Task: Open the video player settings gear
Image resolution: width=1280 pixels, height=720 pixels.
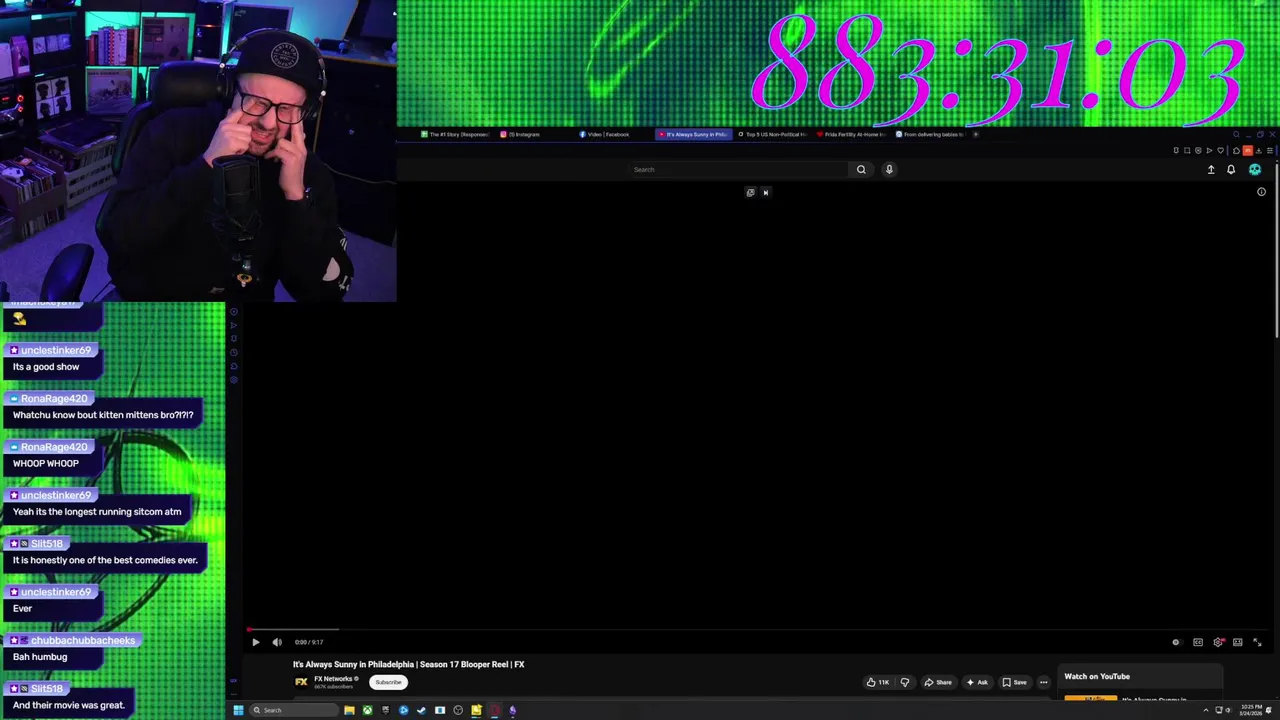Action: click(1218, 642)
